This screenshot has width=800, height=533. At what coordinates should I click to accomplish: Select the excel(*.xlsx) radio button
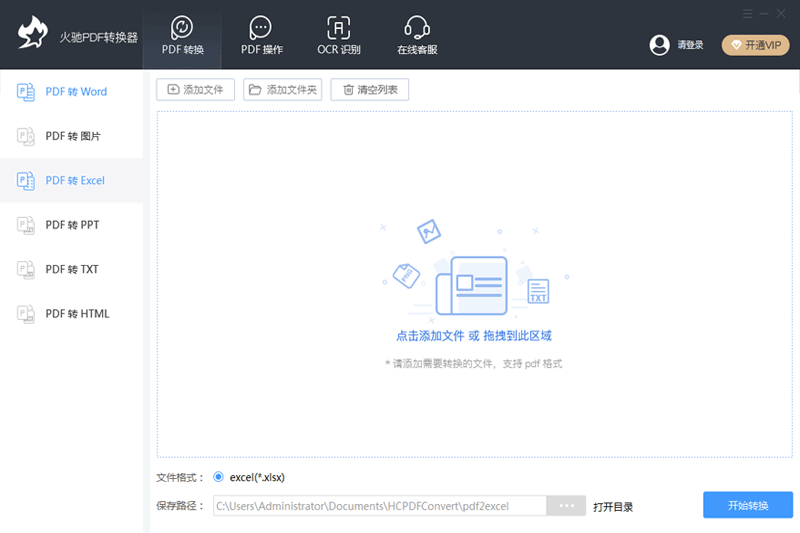tap(218, 477)
